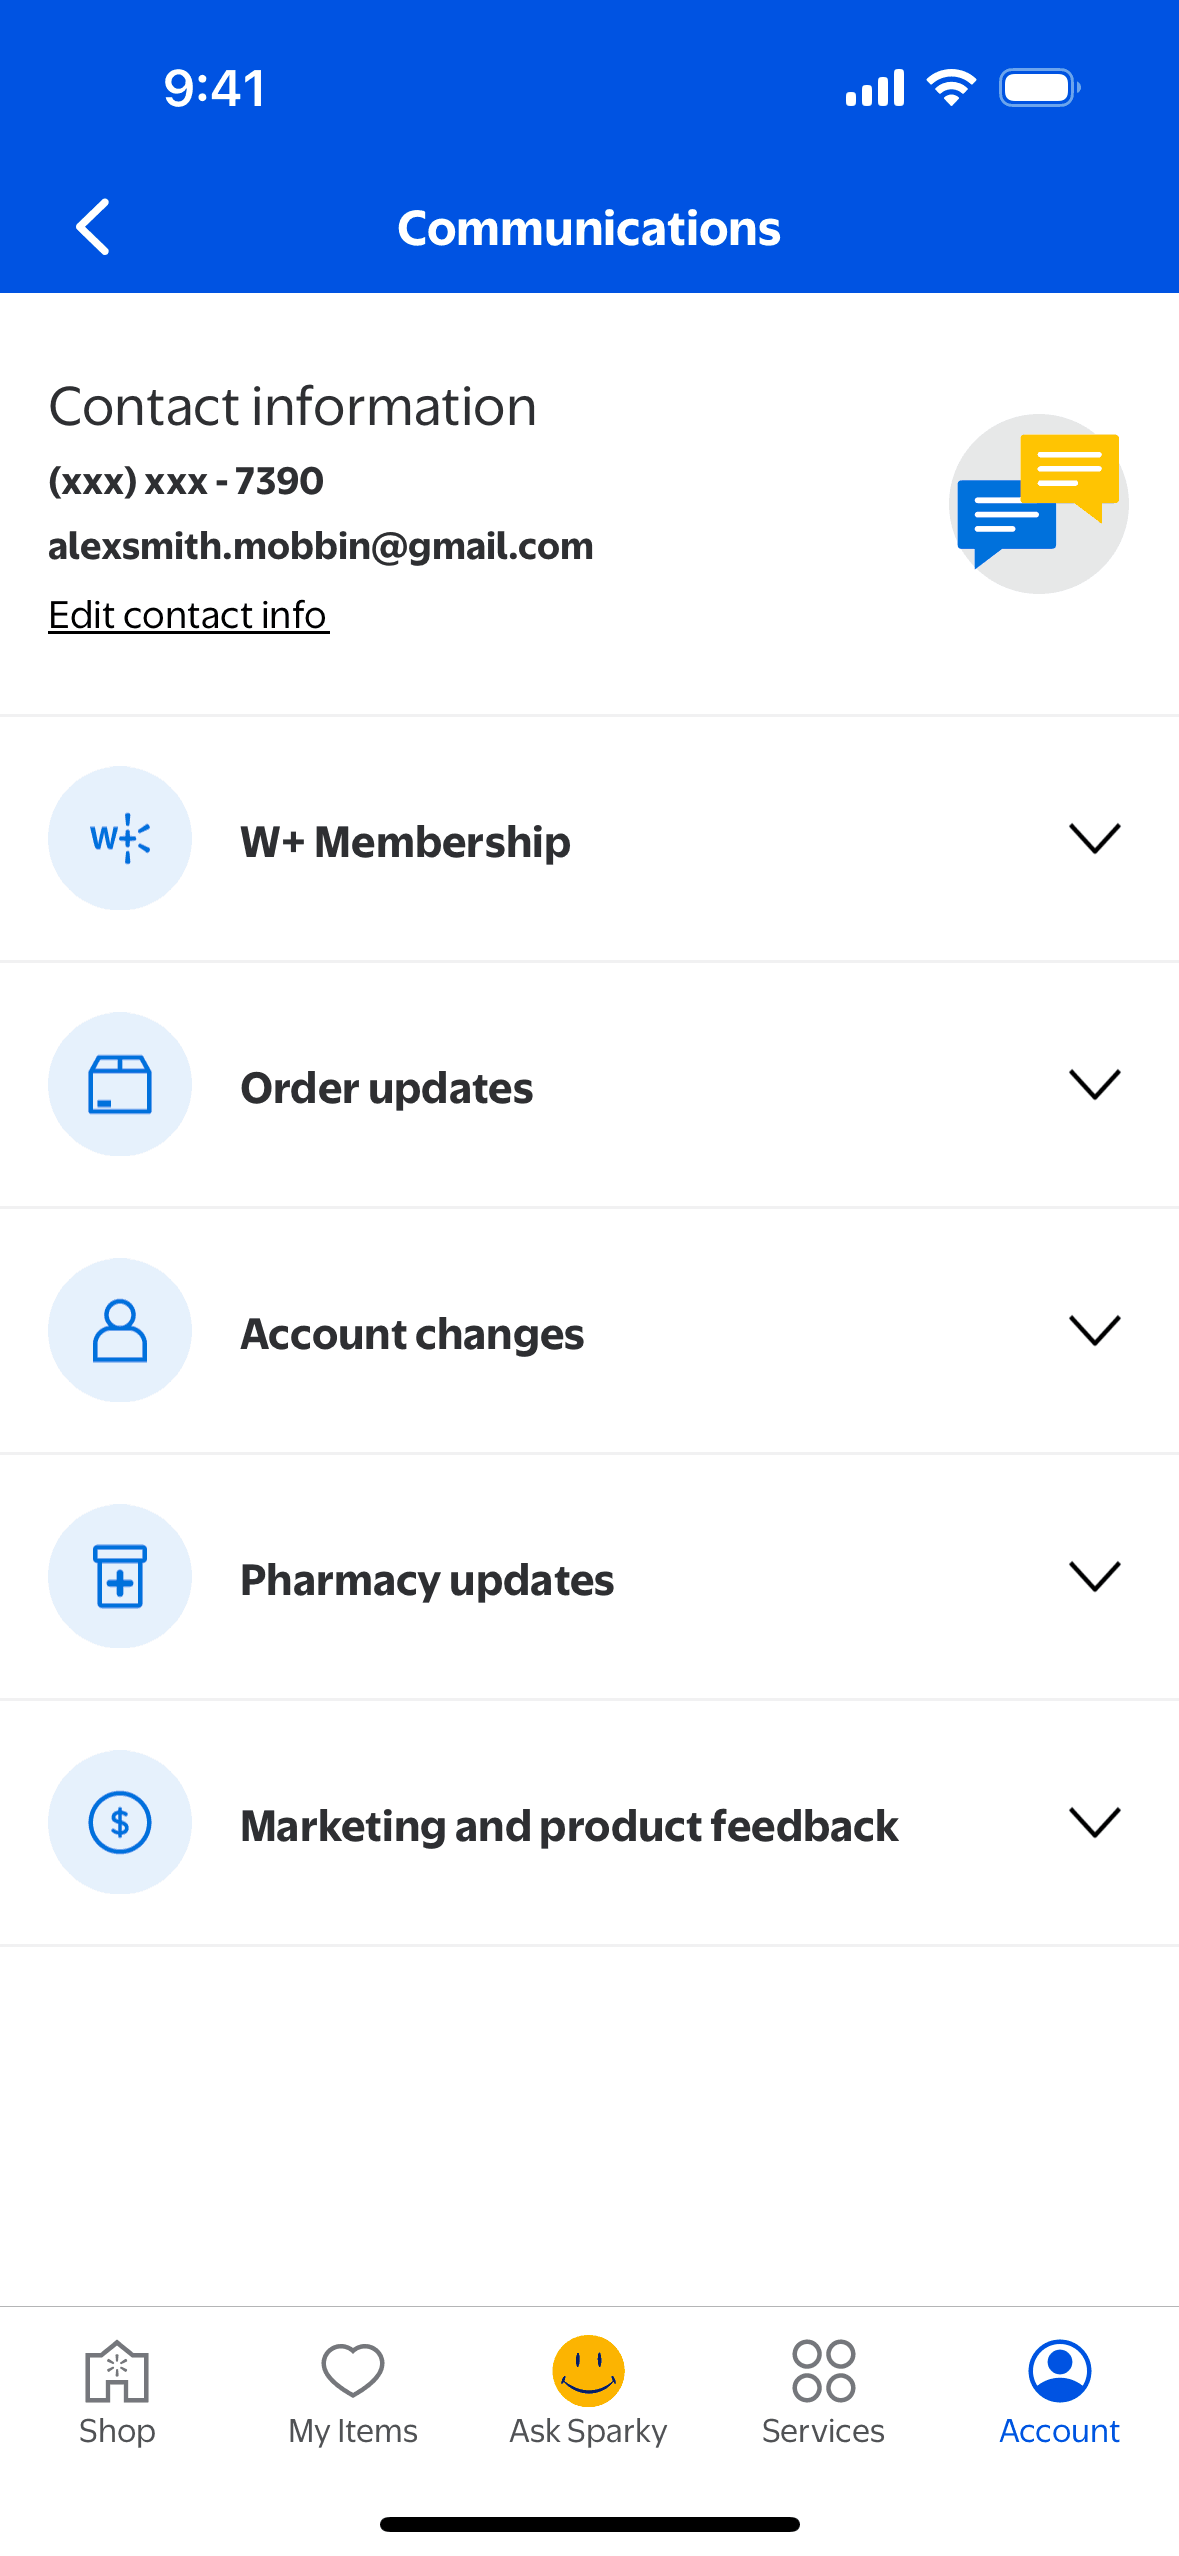Screen dimensions: 1179x2556
Task: Expand the Pharmacy updates chevron
Action: (1094, 1576)
